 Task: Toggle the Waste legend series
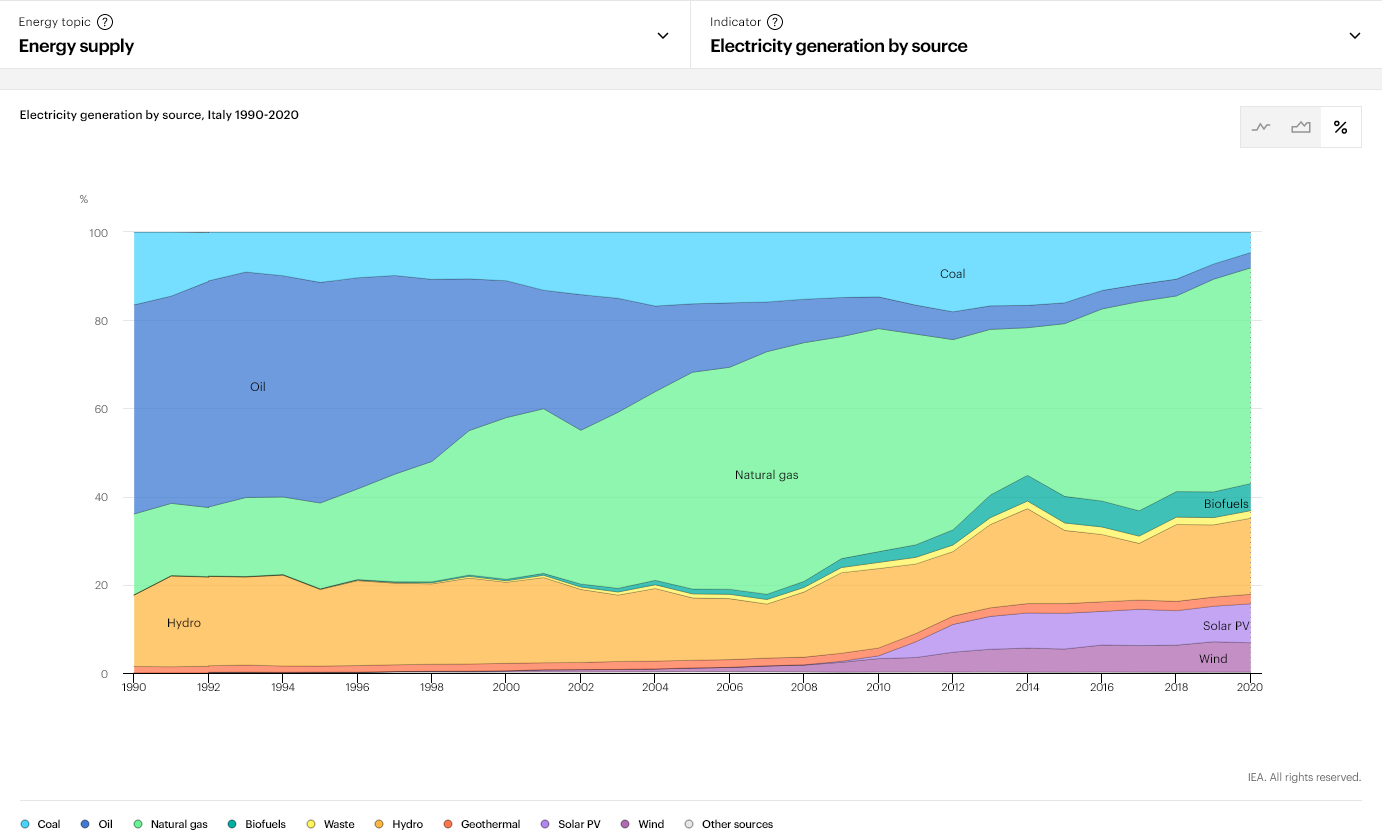pos(331,824)
